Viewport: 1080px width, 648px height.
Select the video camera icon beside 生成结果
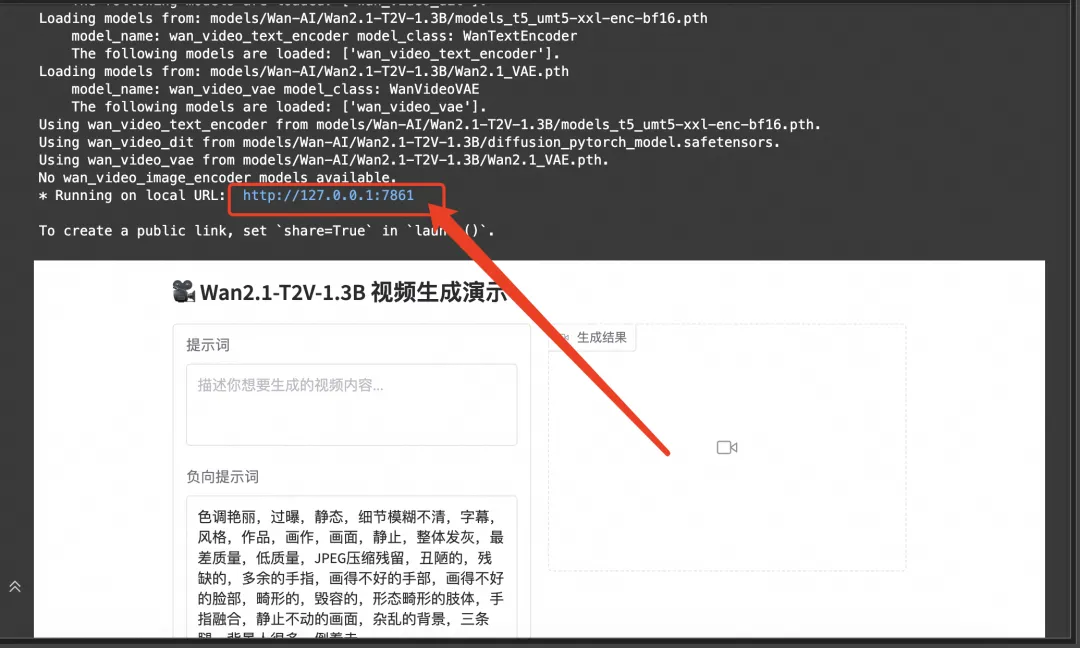click(566, 337)
